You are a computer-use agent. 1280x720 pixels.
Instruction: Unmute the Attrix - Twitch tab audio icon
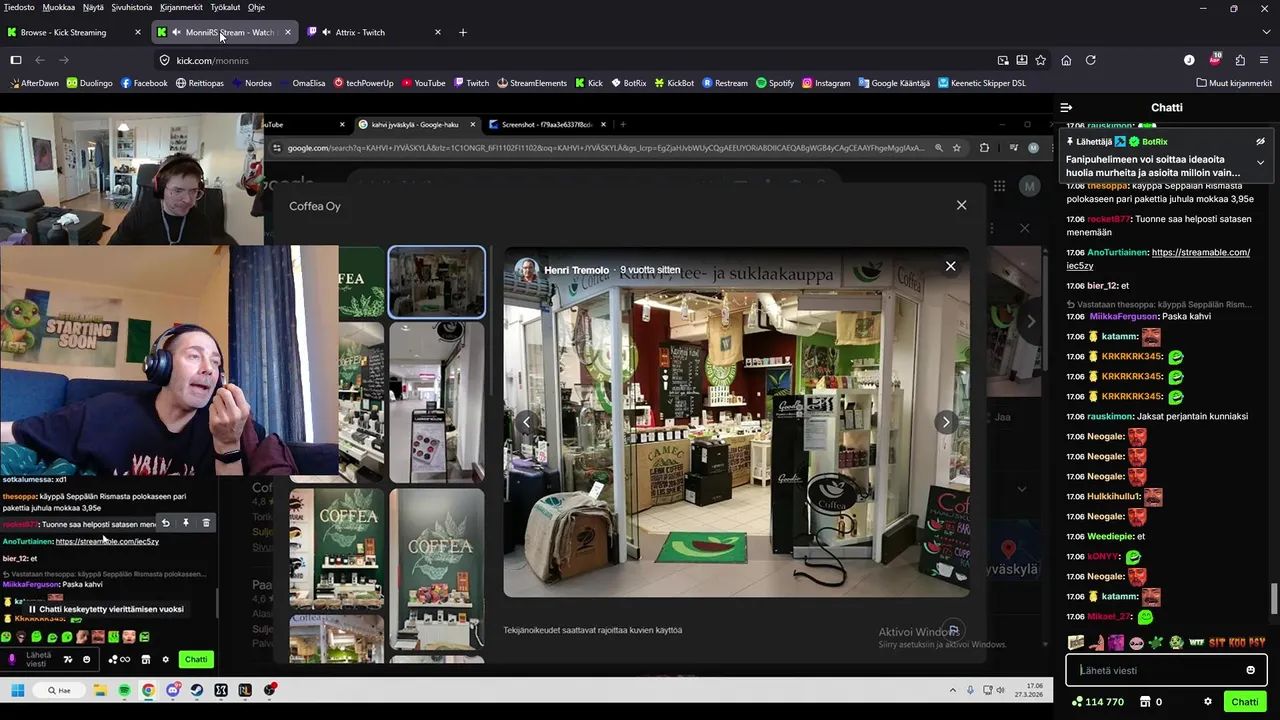[x=326, y=32]
